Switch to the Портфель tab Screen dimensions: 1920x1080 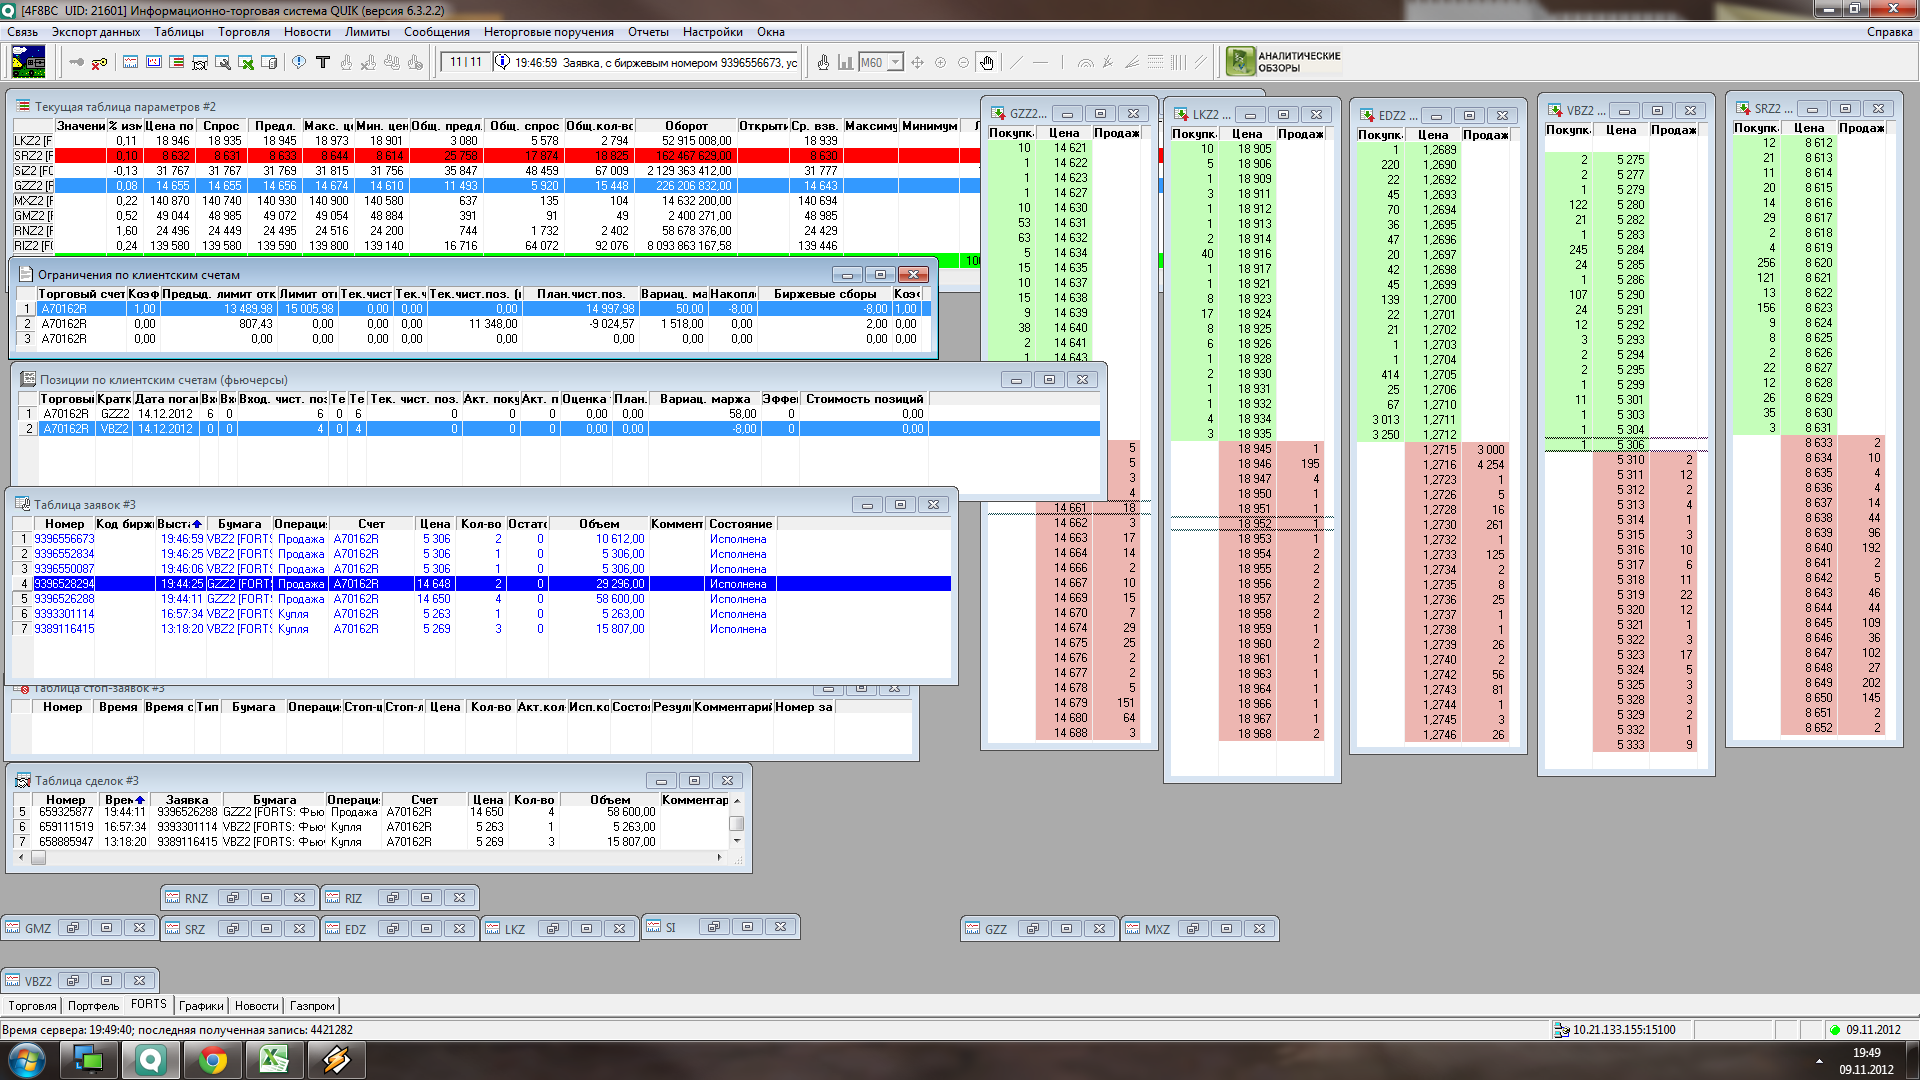[x=93, y=1006]
